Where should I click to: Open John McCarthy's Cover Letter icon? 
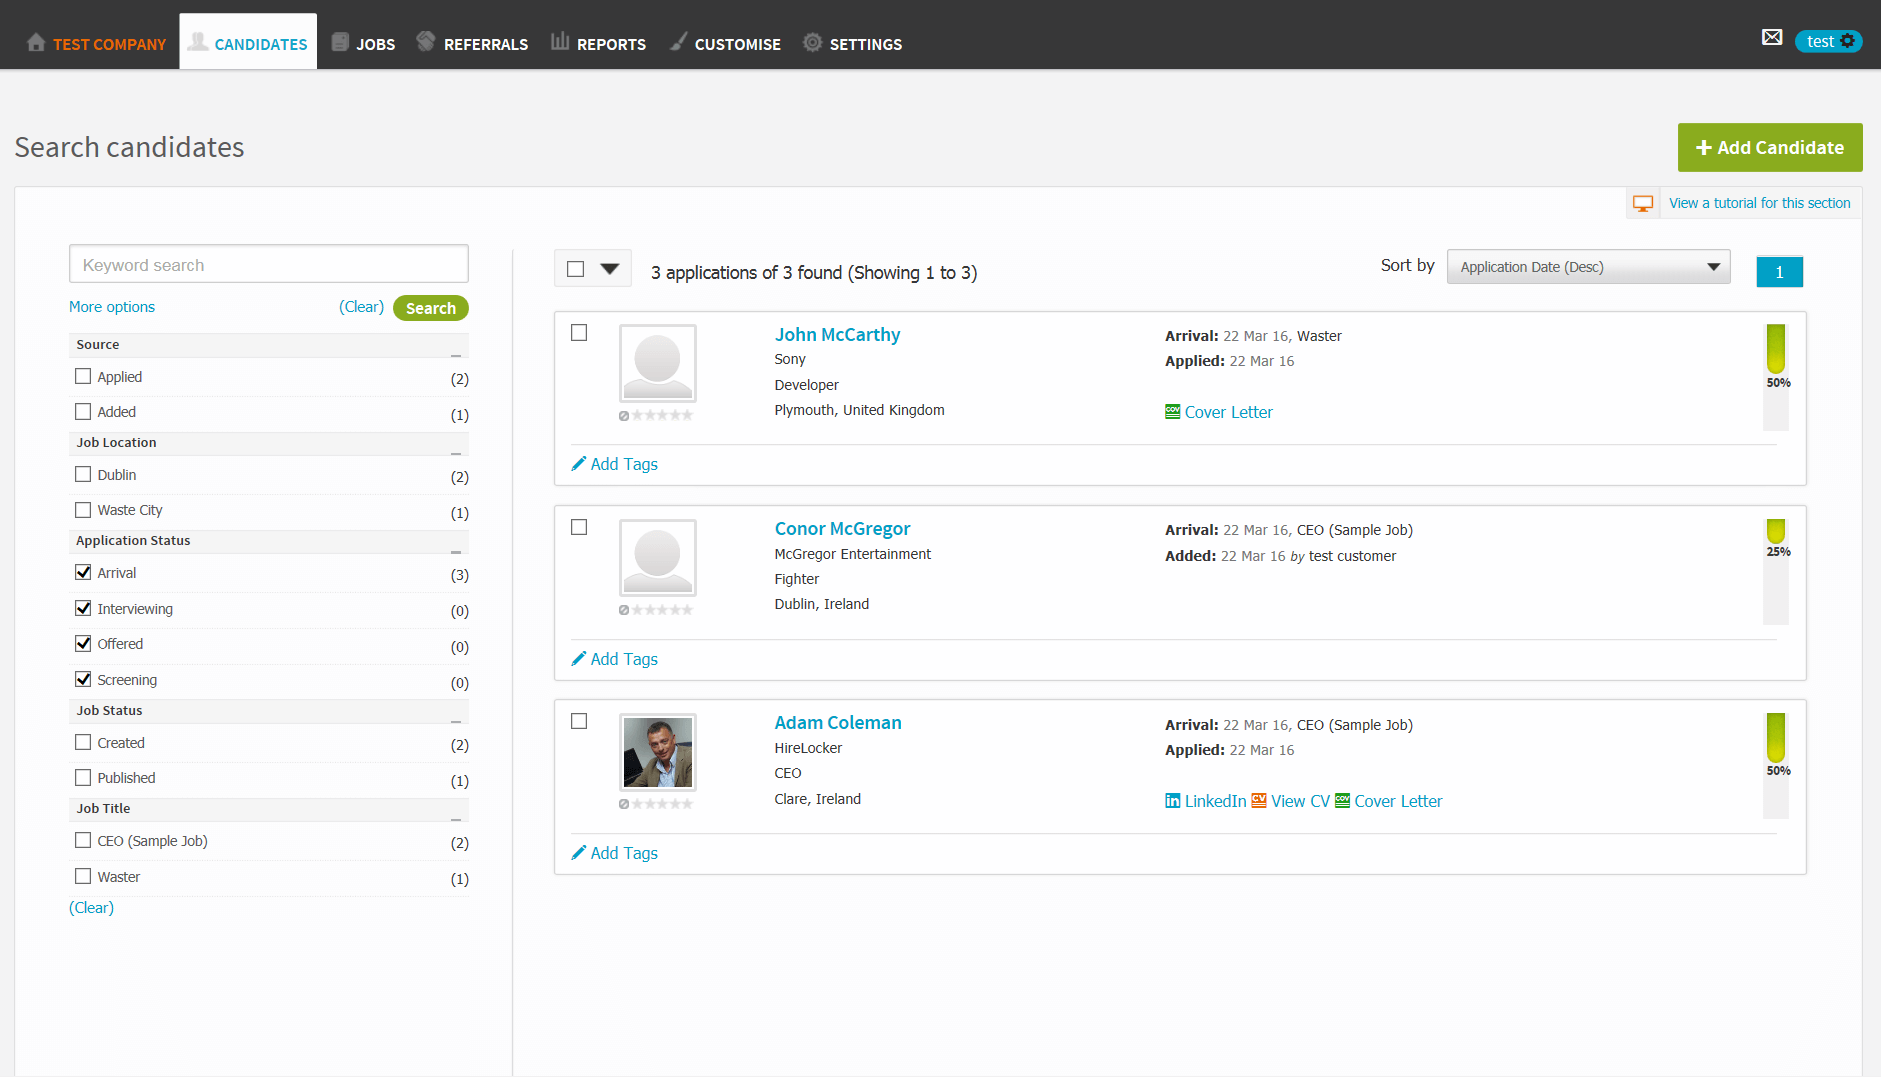point(1171,411)
